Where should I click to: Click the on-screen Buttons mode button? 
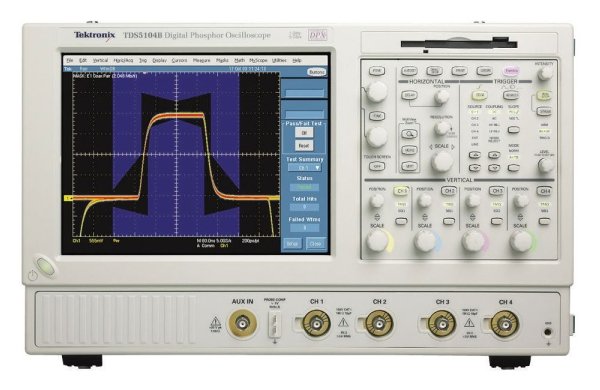316,72
